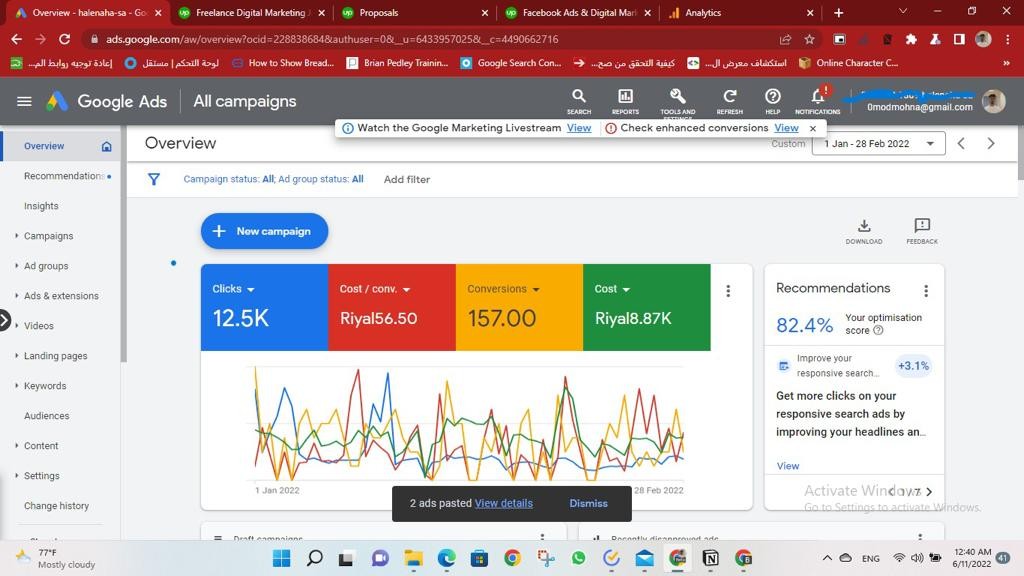Screen dimensions: 1024x576
Task: Open the Windows Start menu
Action: pyautogui.click(x=281, y=558)
